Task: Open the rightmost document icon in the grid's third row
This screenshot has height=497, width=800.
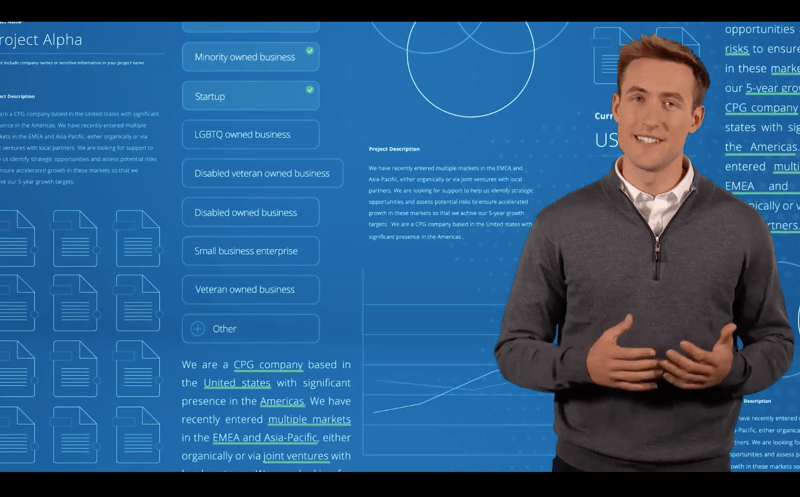Action: [138, 368]
